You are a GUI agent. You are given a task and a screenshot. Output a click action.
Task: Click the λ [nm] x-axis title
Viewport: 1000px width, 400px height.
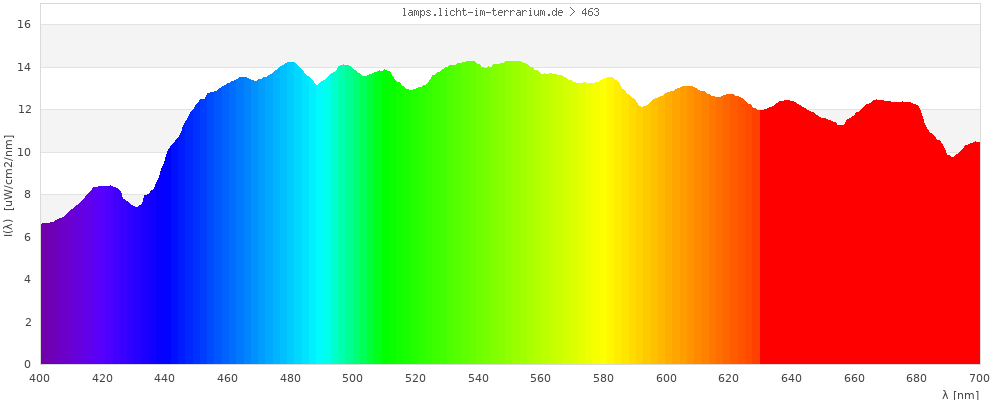coord(960,395)
